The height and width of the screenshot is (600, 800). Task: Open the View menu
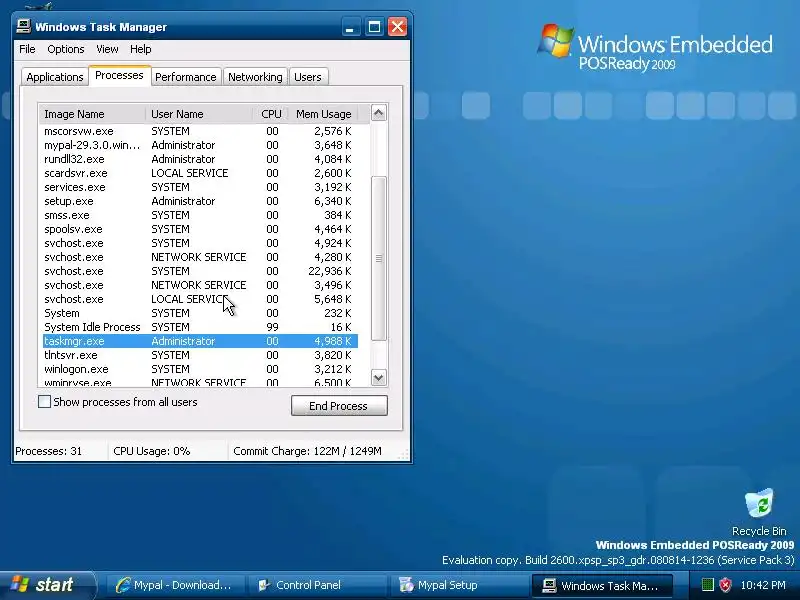[x=107, y=49]
